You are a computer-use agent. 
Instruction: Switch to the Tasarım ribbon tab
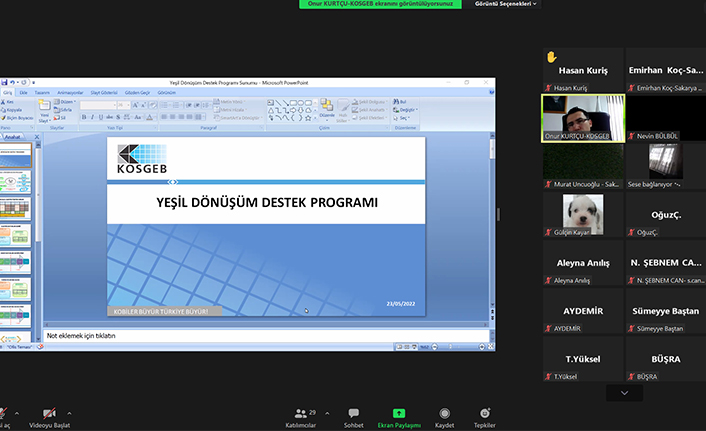click(42, 92)
